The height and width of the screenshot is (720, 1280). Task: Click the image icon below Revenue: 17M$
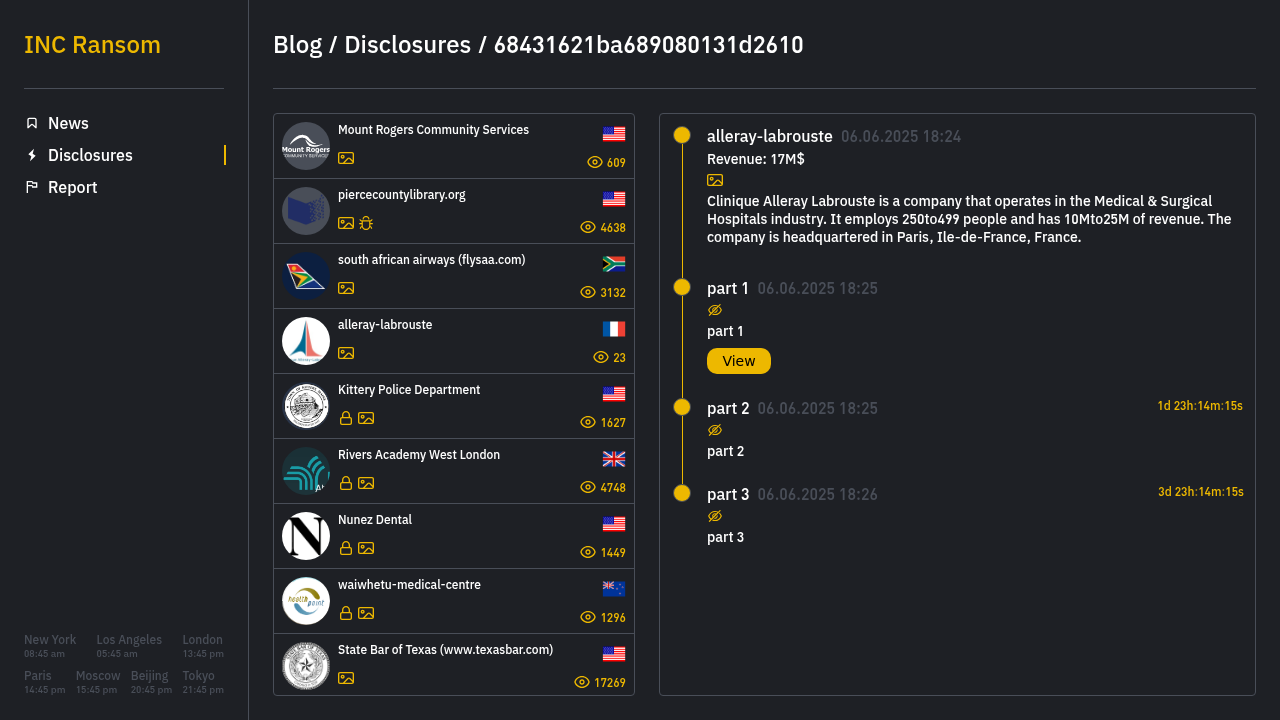click(715, 180)
